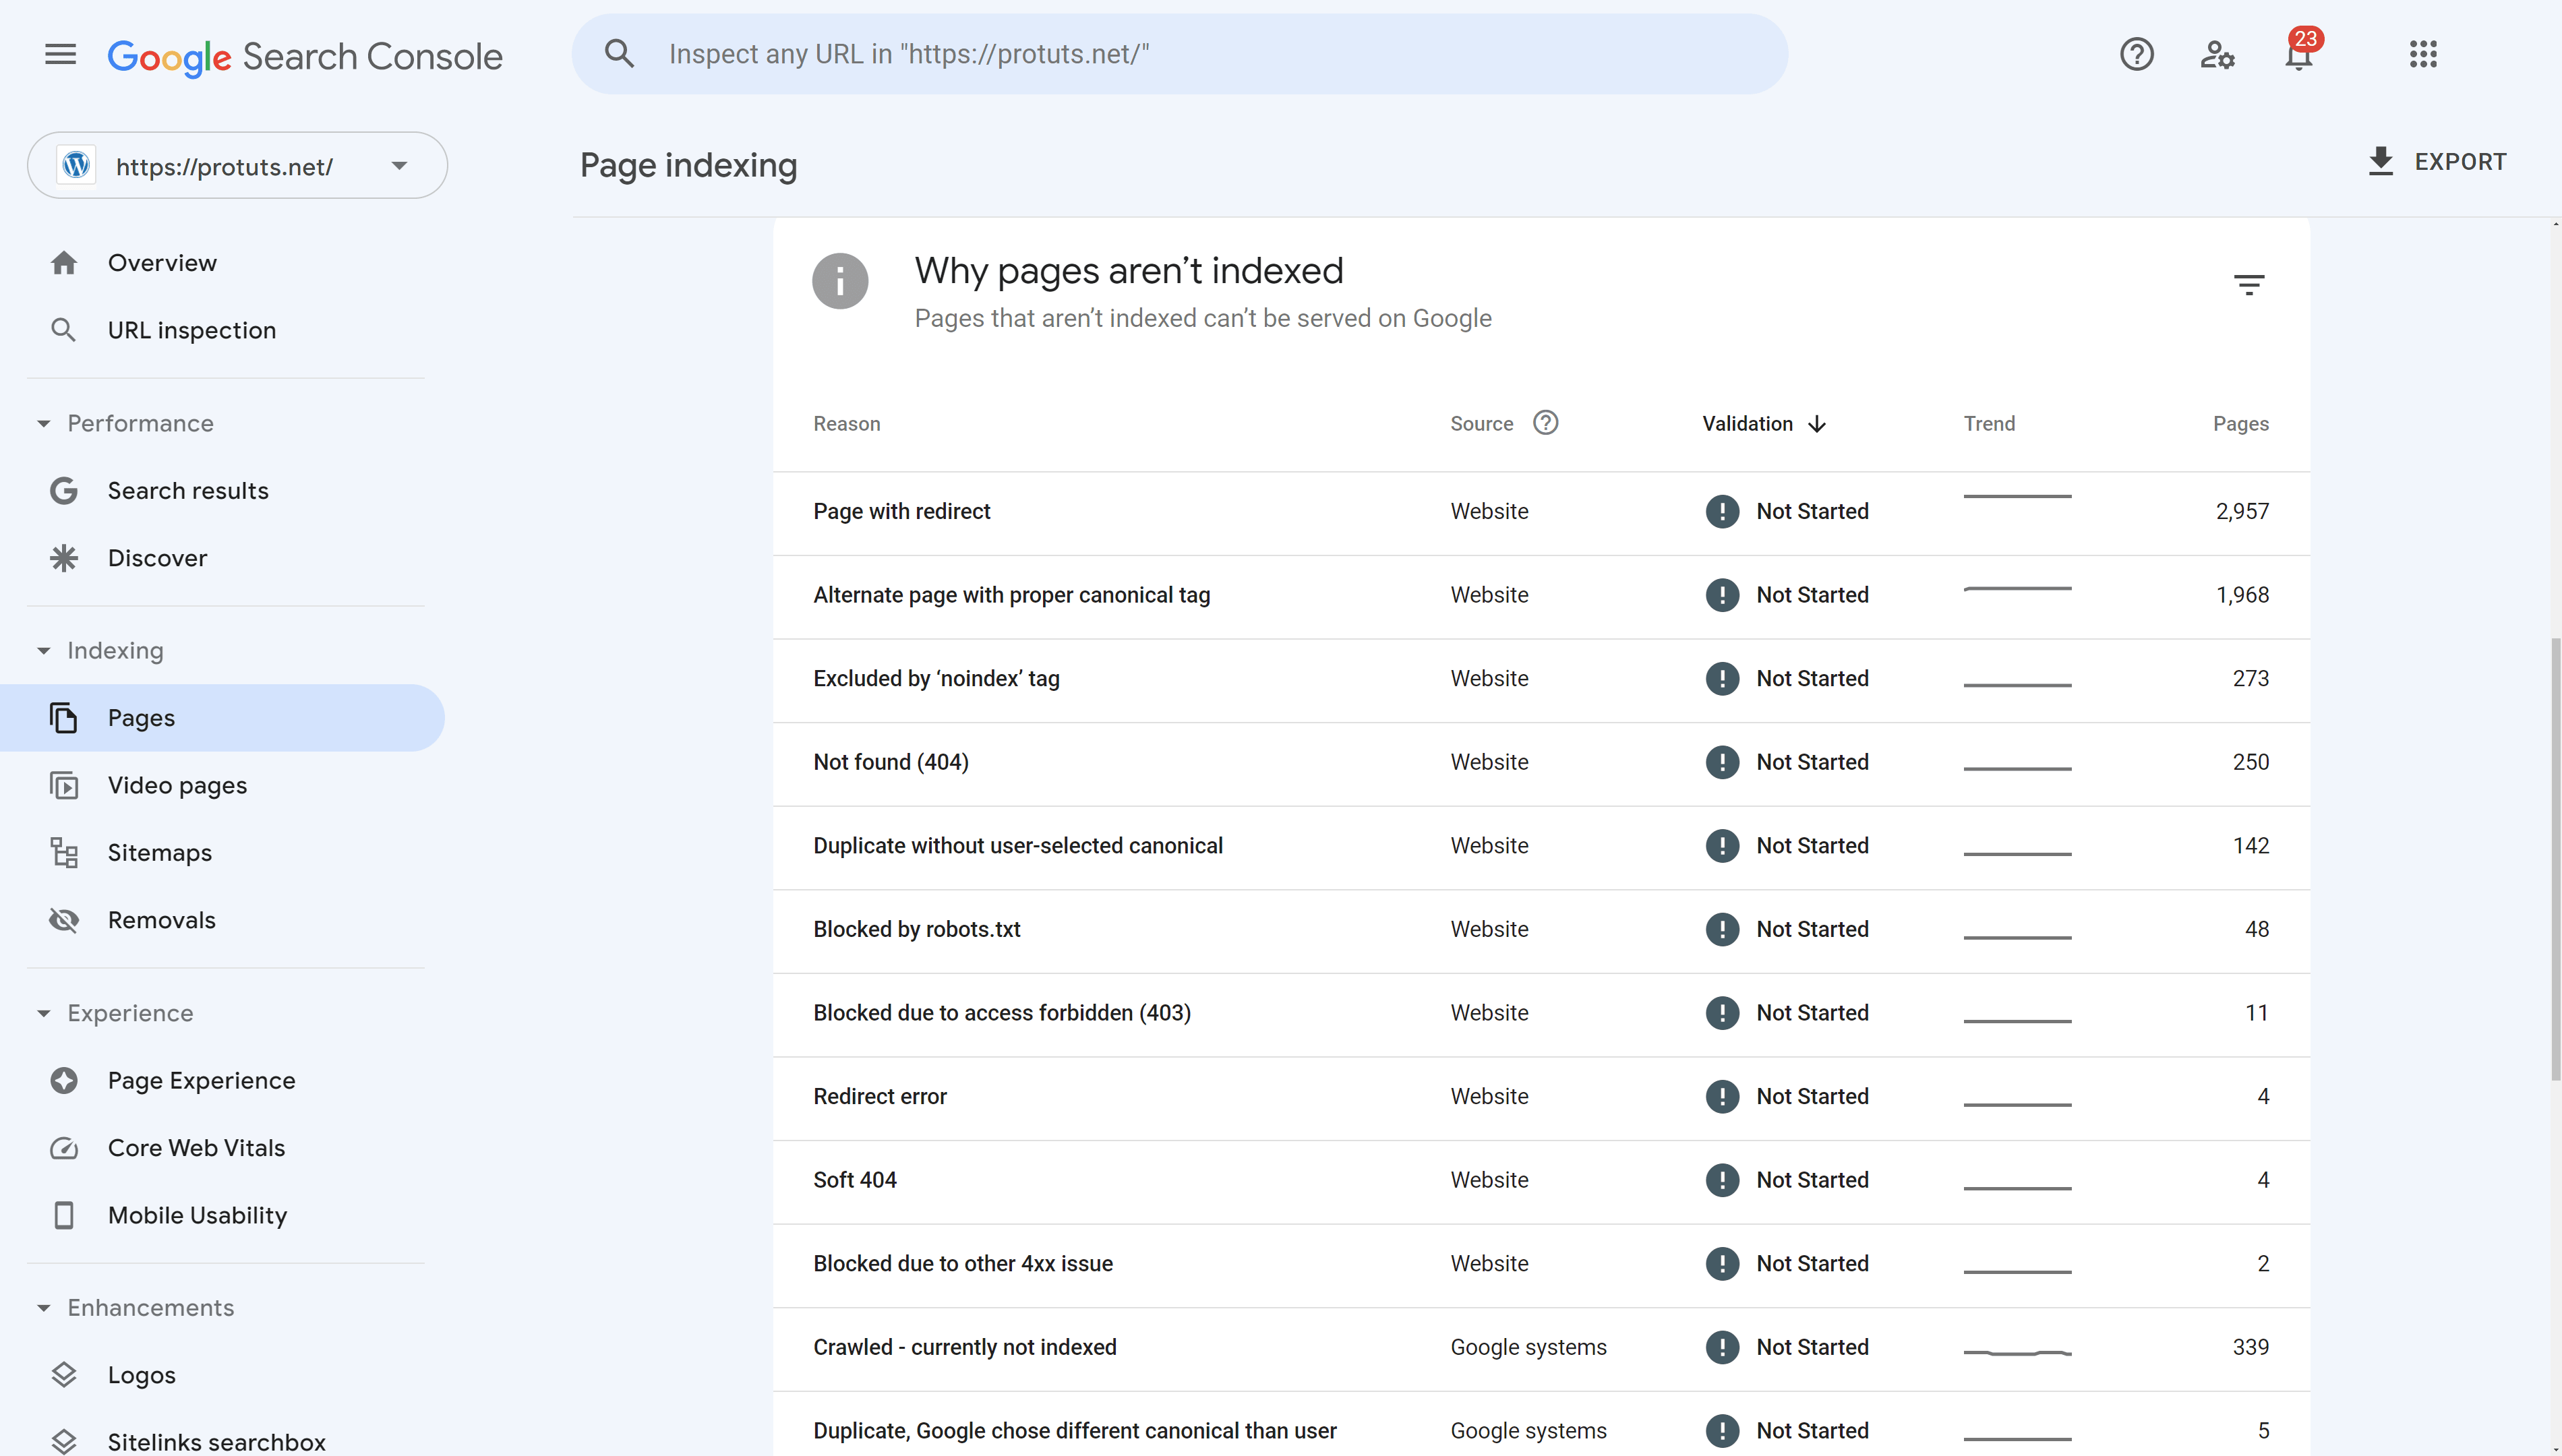Toggle visibility of Page with redirect row
2562x1456 pixels.
[1540, 512]
